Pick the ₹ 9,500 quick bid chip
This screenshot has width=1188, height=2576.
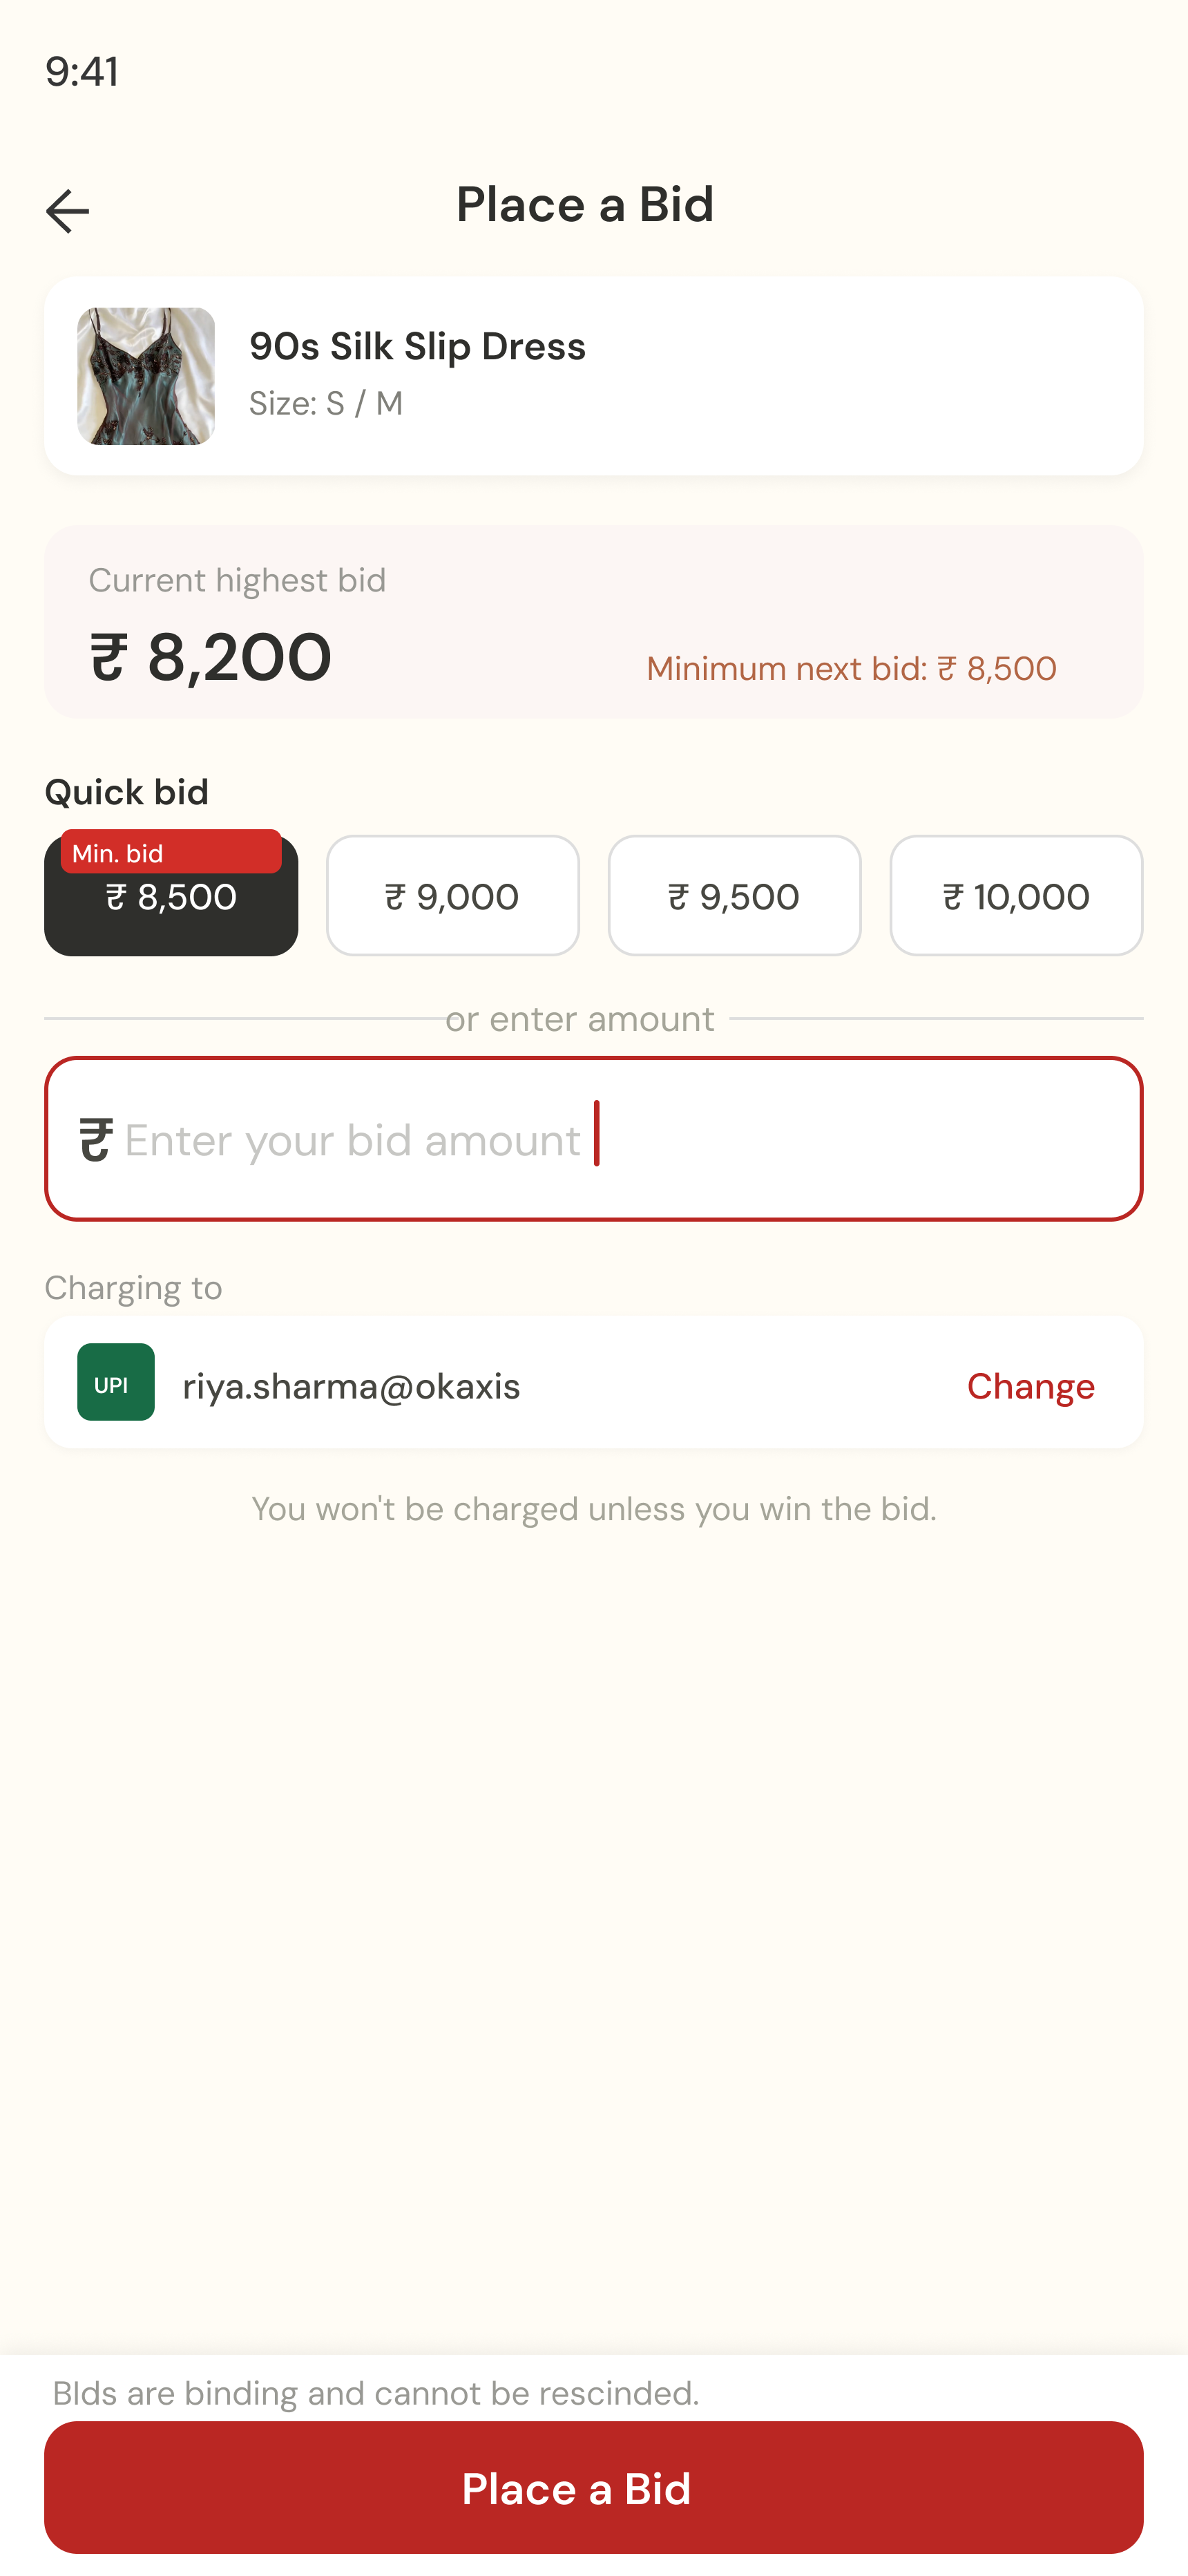coord(734,896)
